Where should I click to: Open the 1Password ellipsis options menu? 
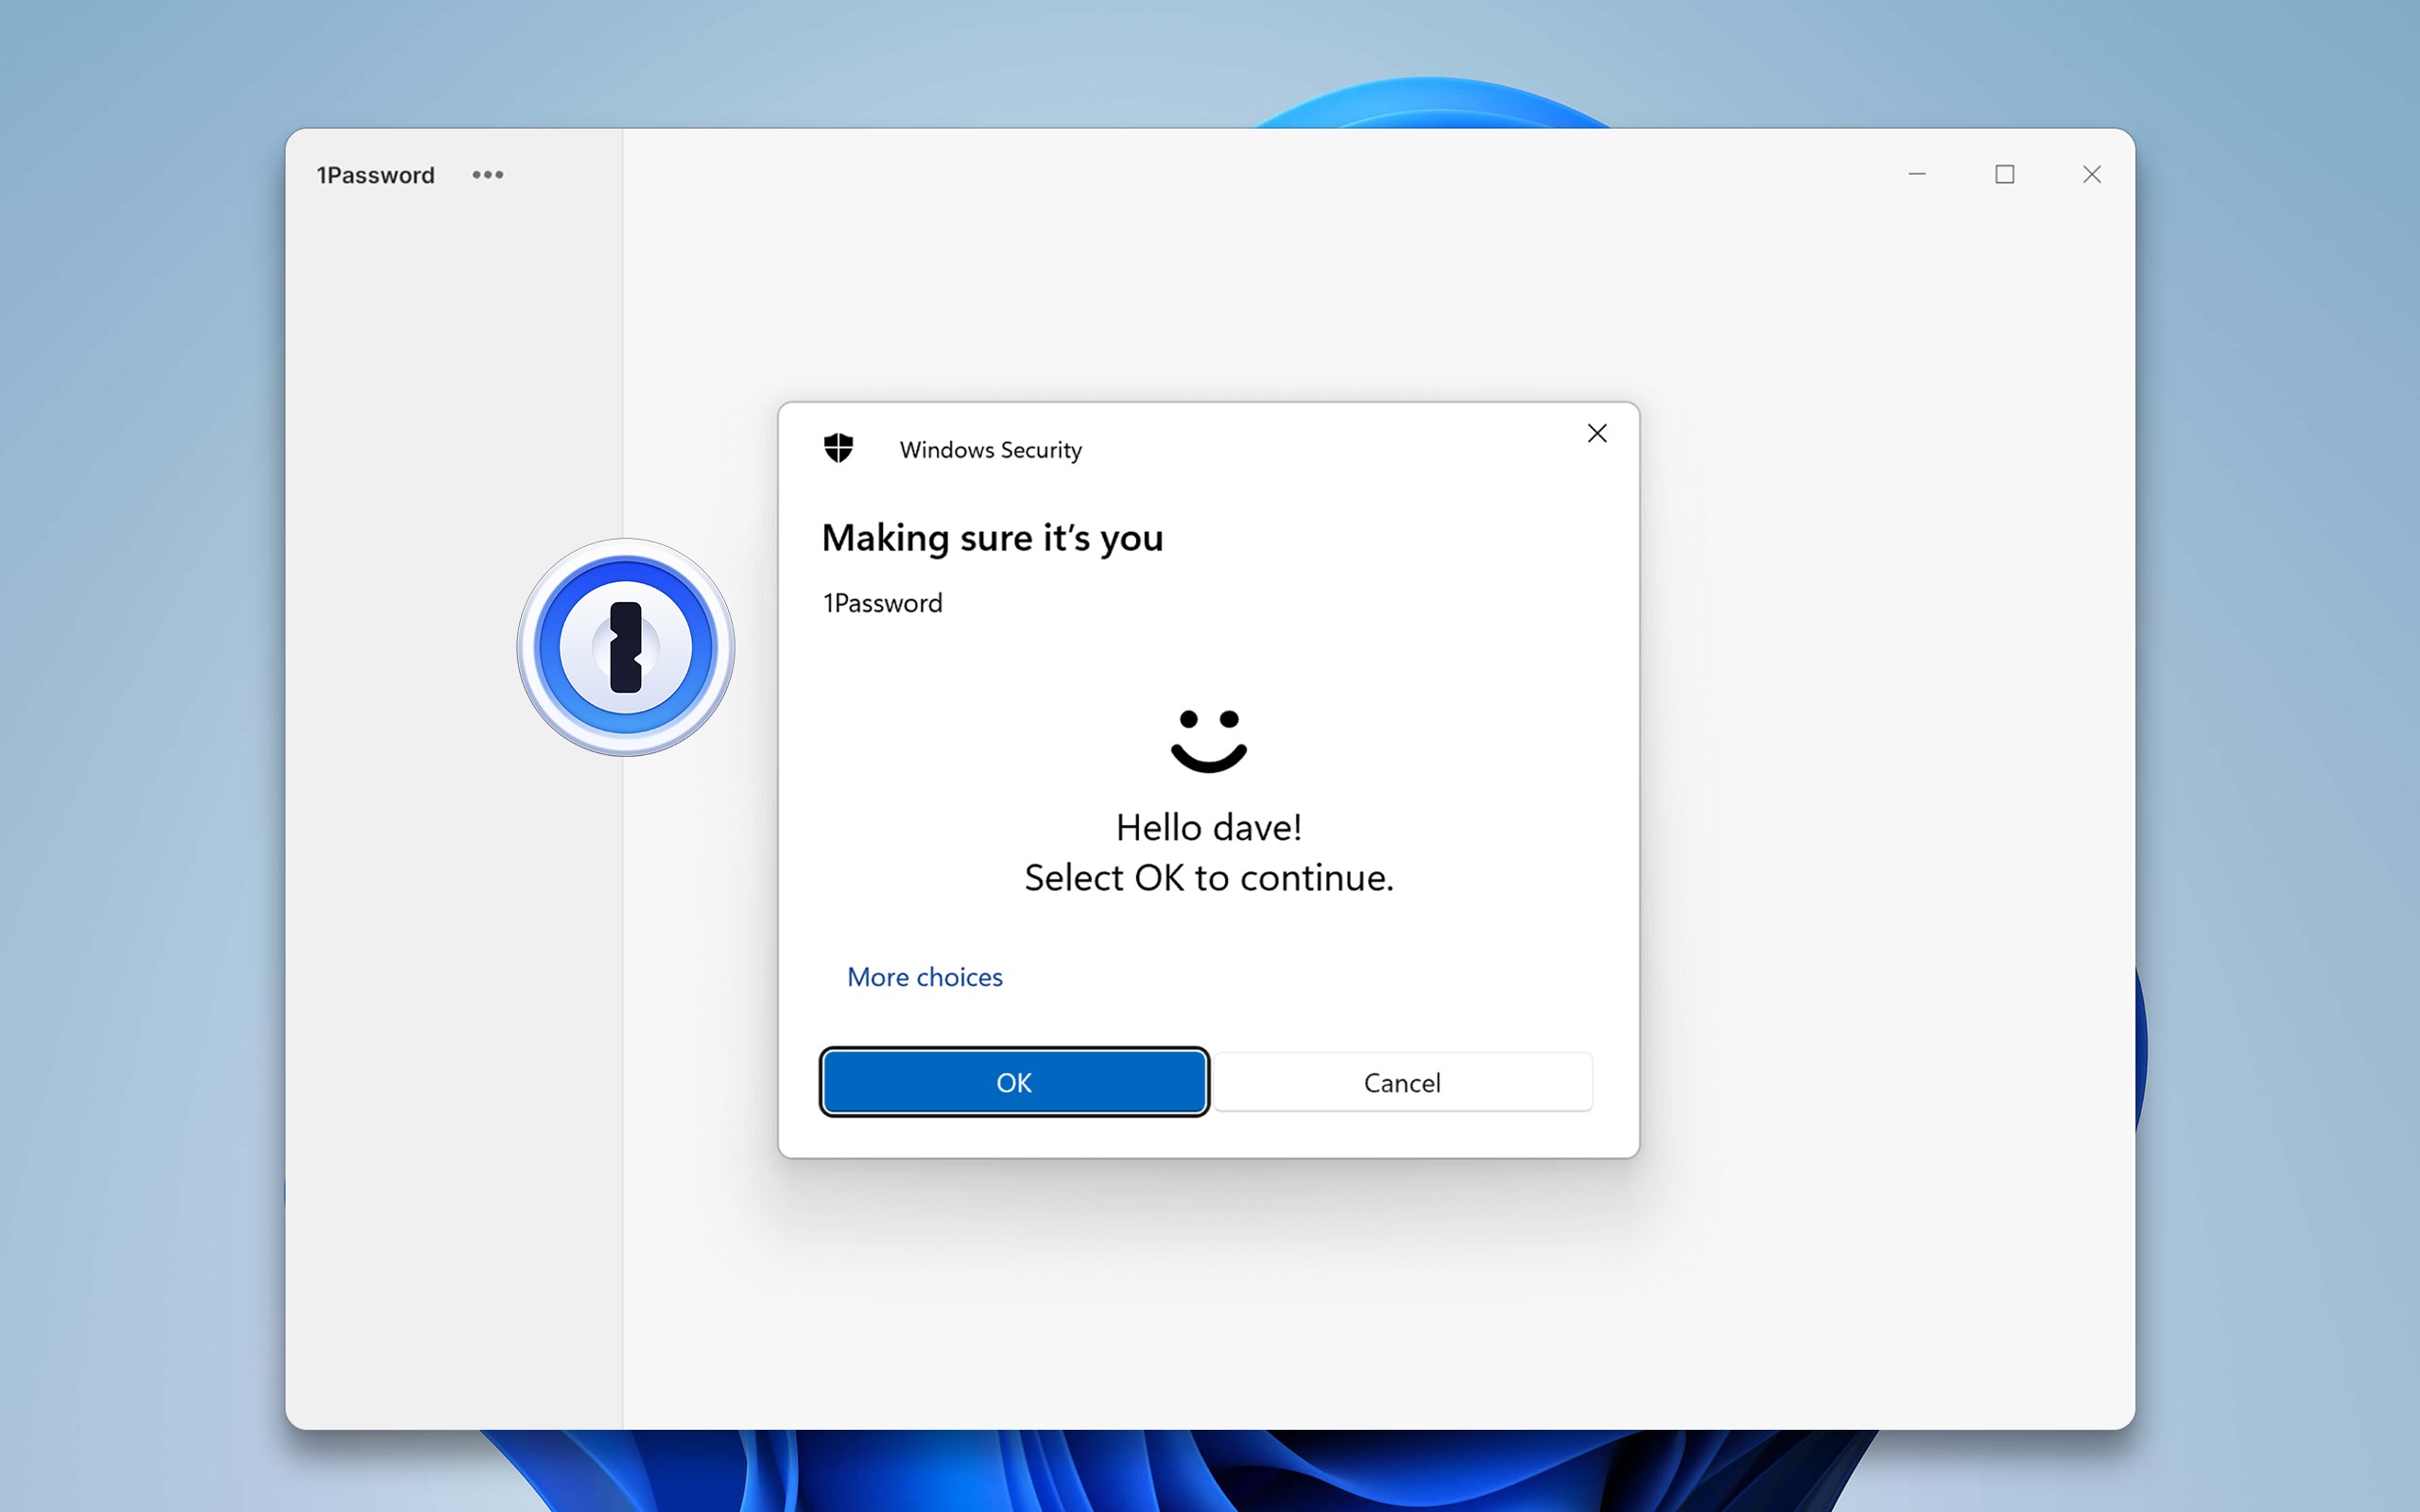pyautogui.click(x=487, y=174)
